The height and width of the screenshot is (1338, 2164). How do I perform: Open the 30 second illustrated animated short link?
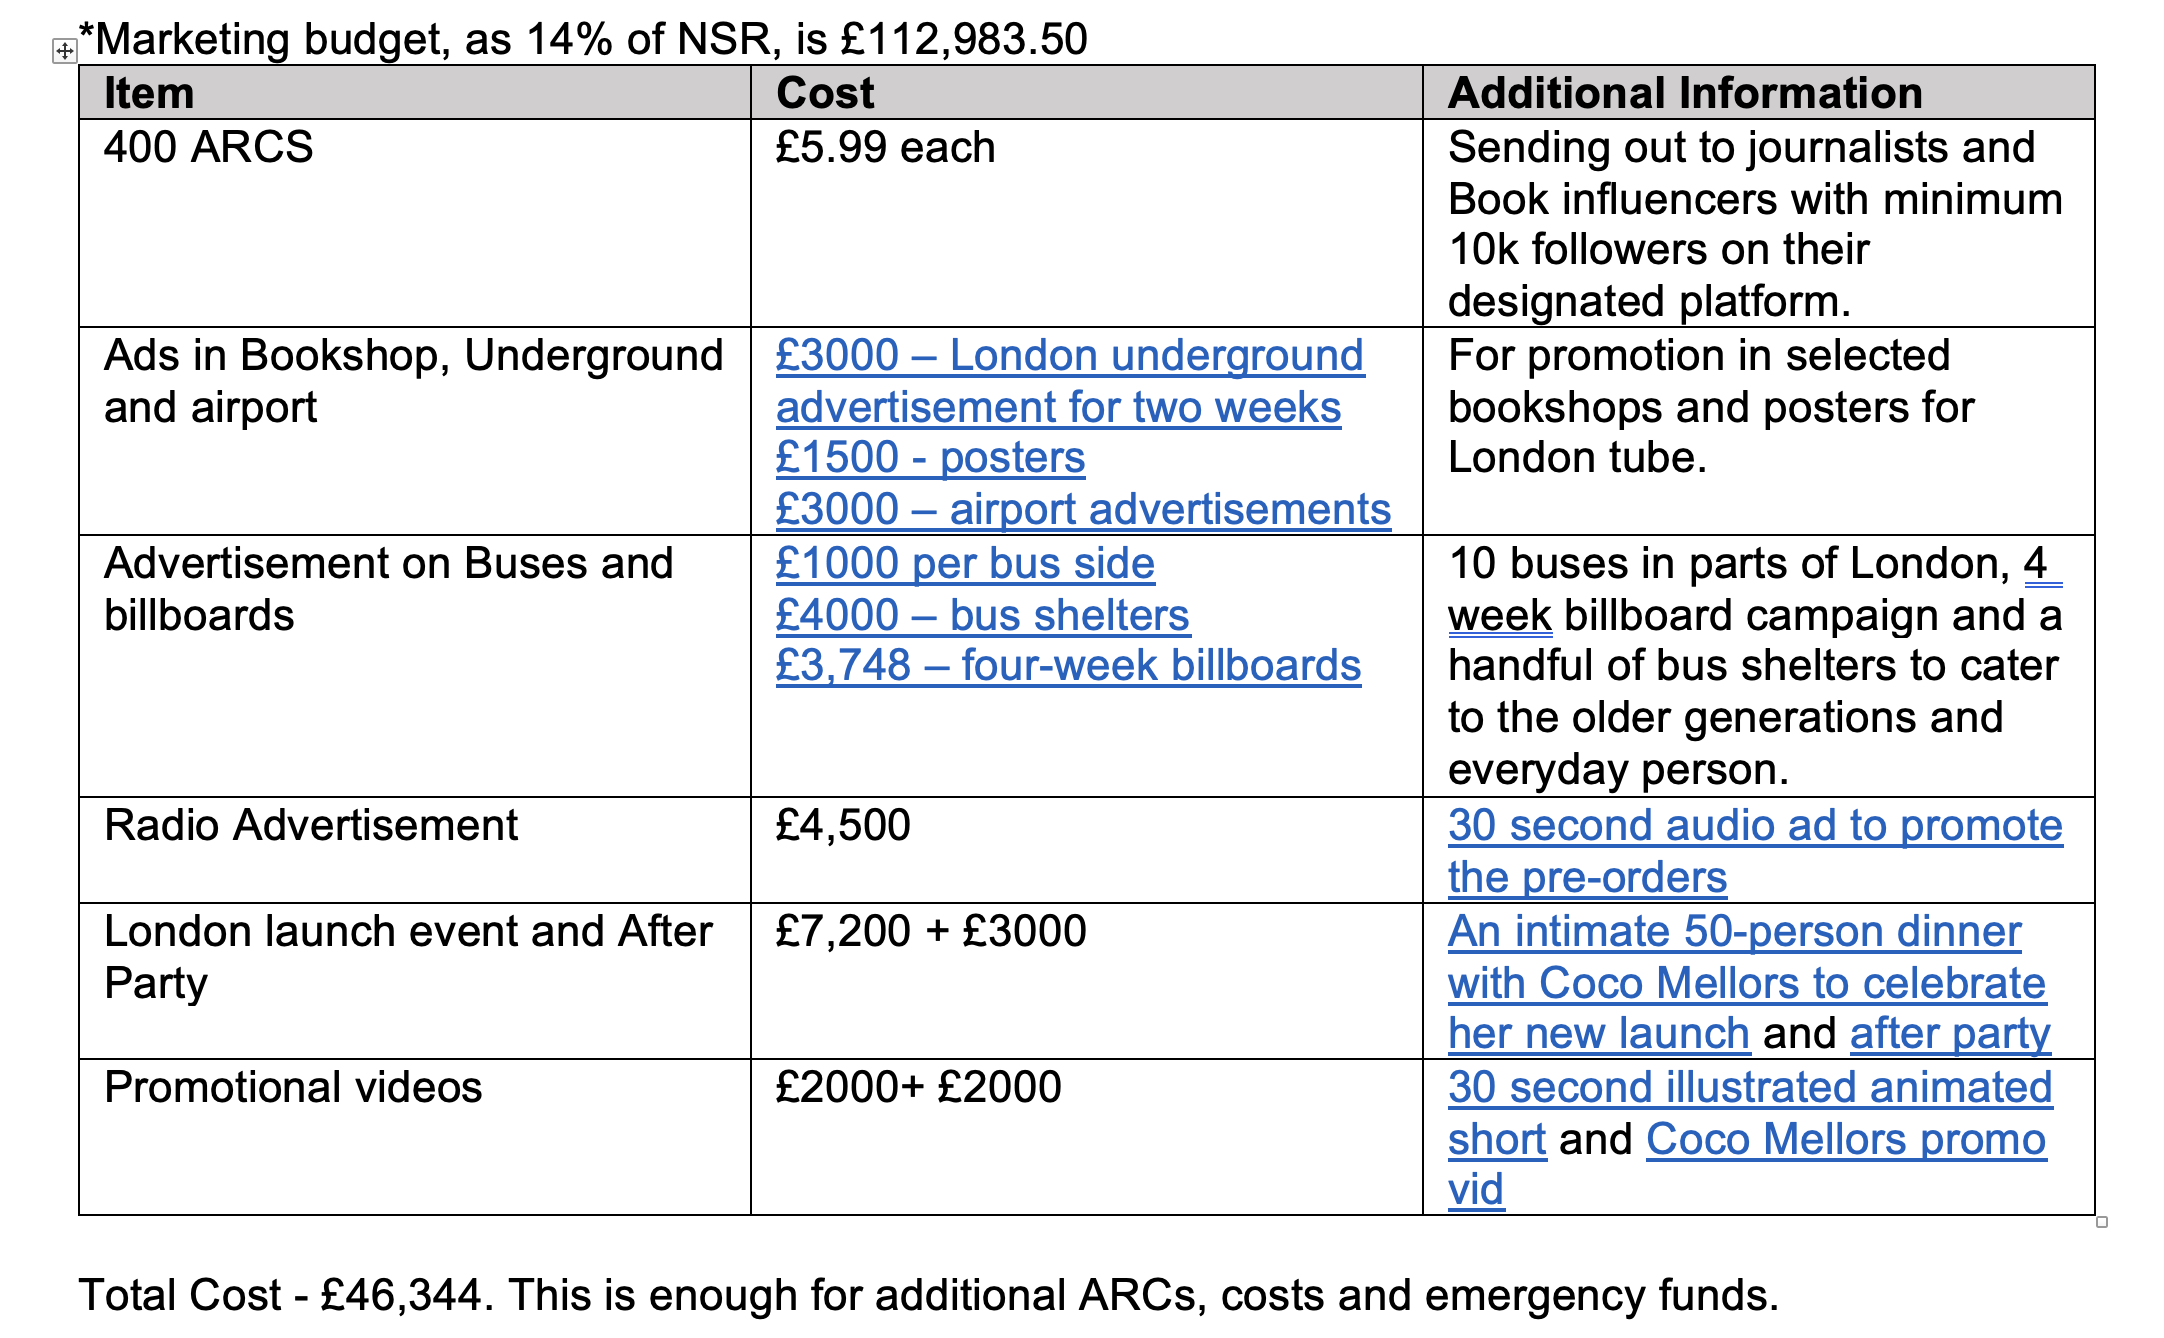pos(1750,1112)
